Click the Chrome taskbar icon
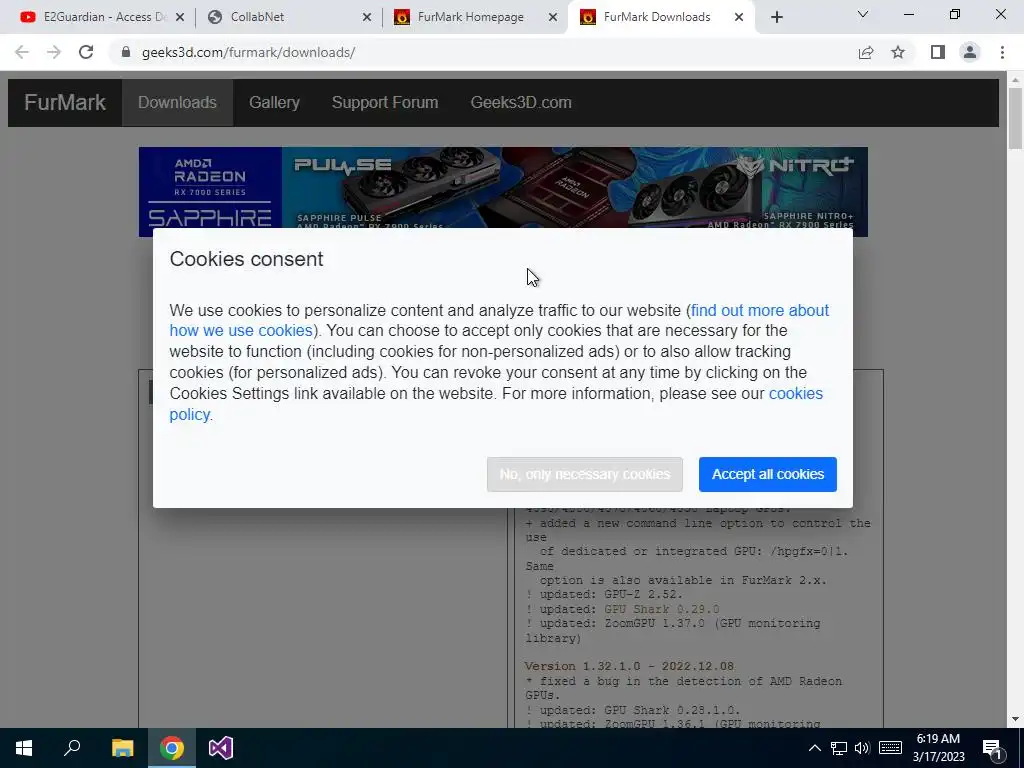Screen dimensions: 1024x768 click(x=172, y=748)
